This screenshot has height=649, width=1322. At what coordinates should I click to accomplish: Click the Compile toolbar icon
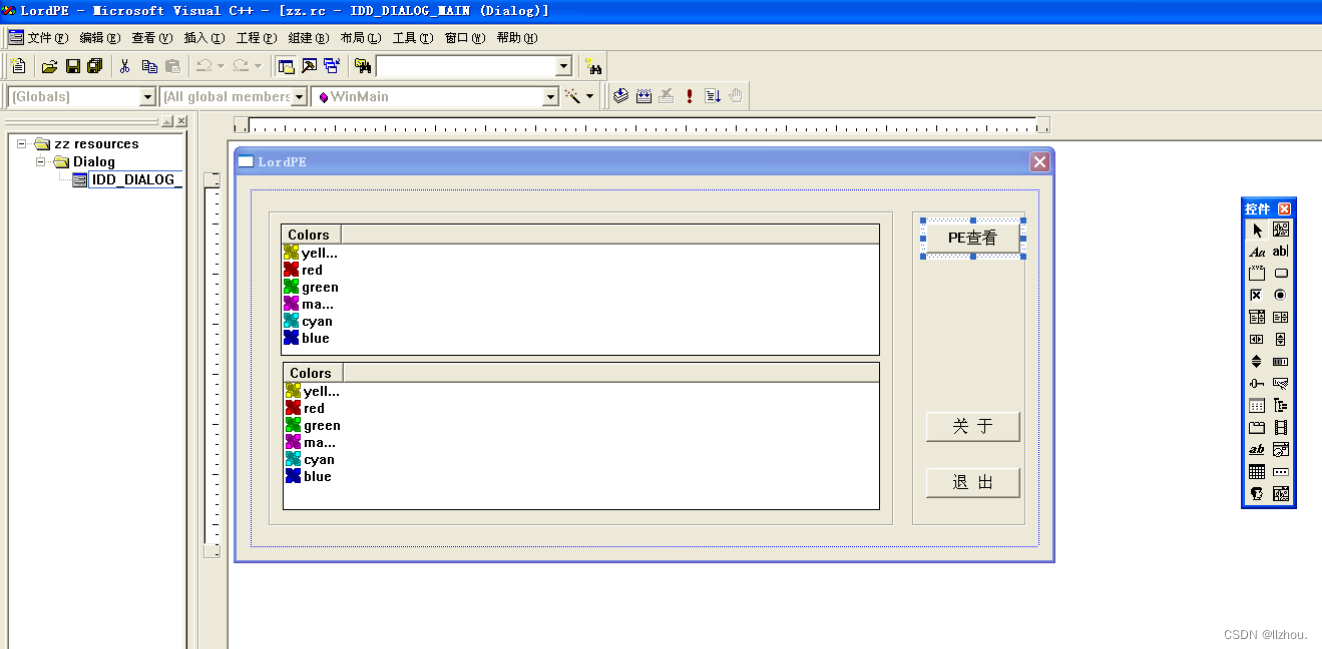(620, 95)
